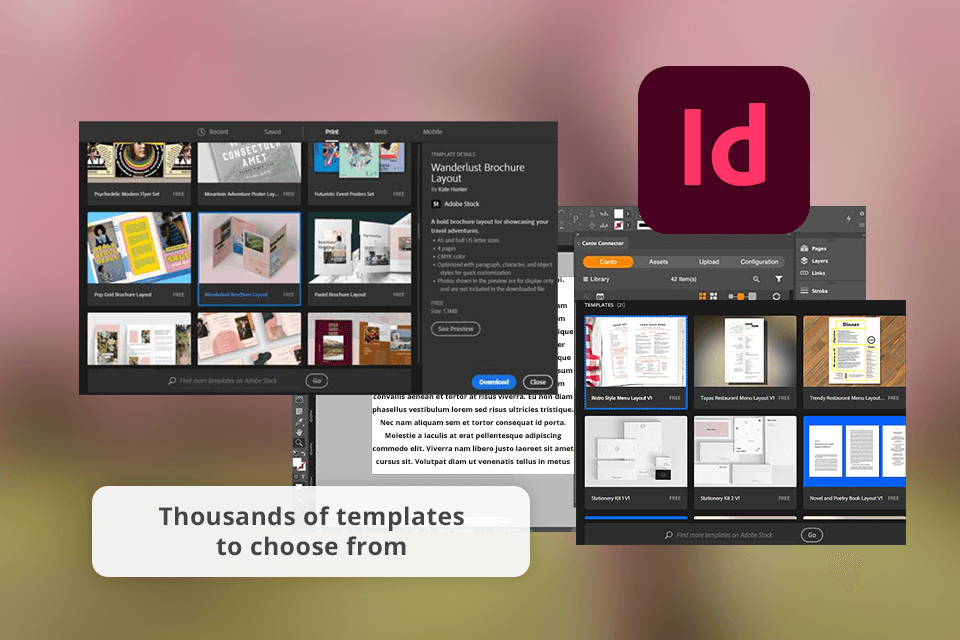Select Tapas Restaurant Menu Layout V1 template

[x=745, y=361]
